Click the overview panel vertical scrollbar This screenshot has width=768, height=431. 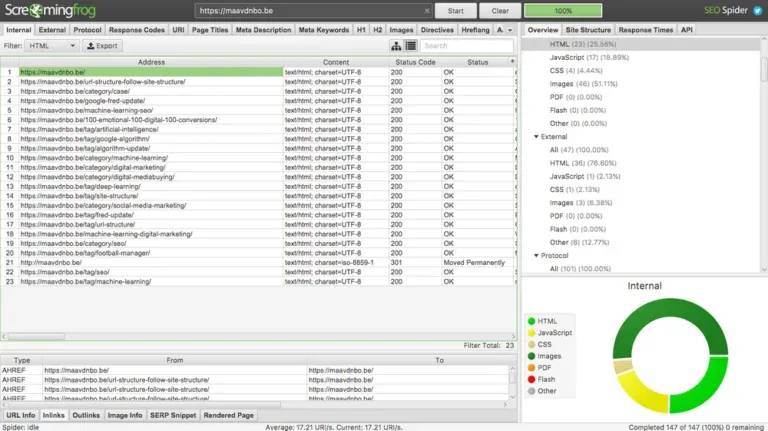pyautogui.click(x=764, y=69)
